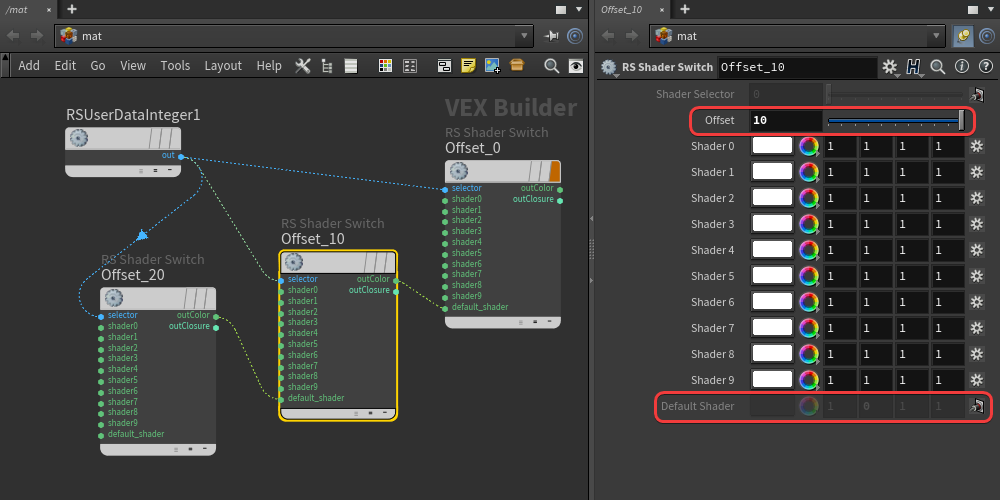Click the parameter pane circle link icon
1000x500 pixels.
click(987, 36)
